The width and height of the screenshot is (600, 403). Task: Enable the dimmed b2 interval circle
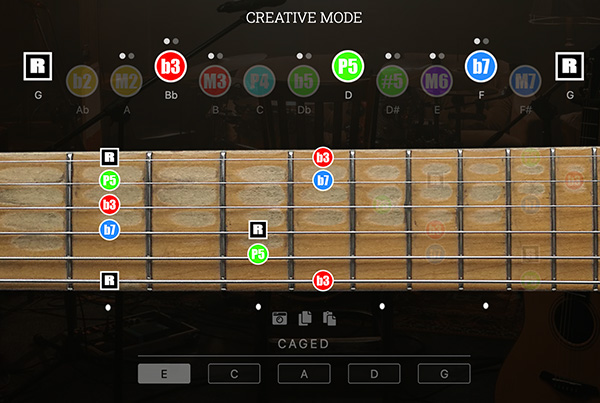click(x=82, y=81)
